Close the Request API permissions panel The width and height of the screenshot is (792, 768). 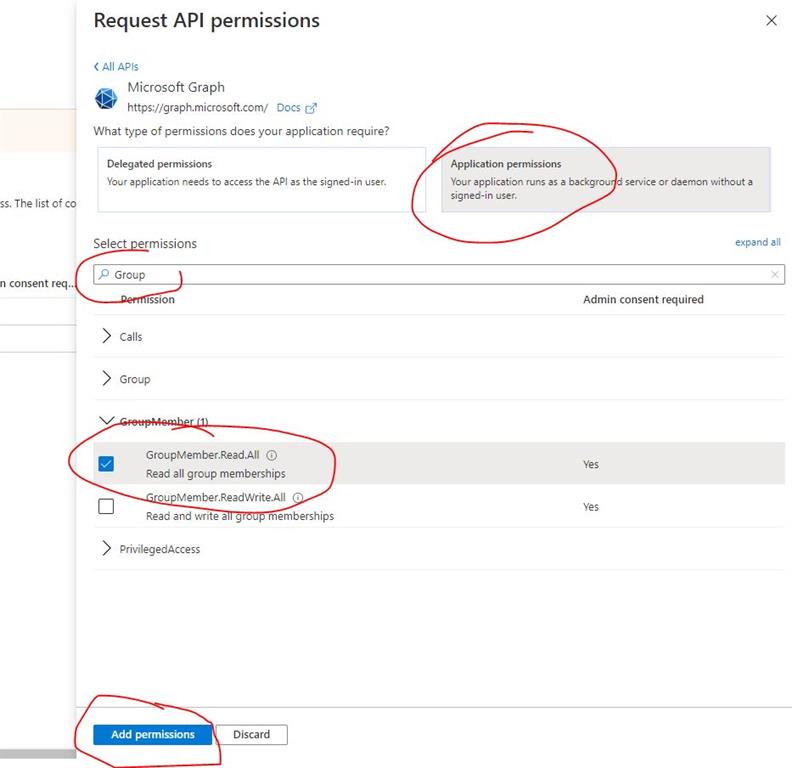click(x=771, y=21)
